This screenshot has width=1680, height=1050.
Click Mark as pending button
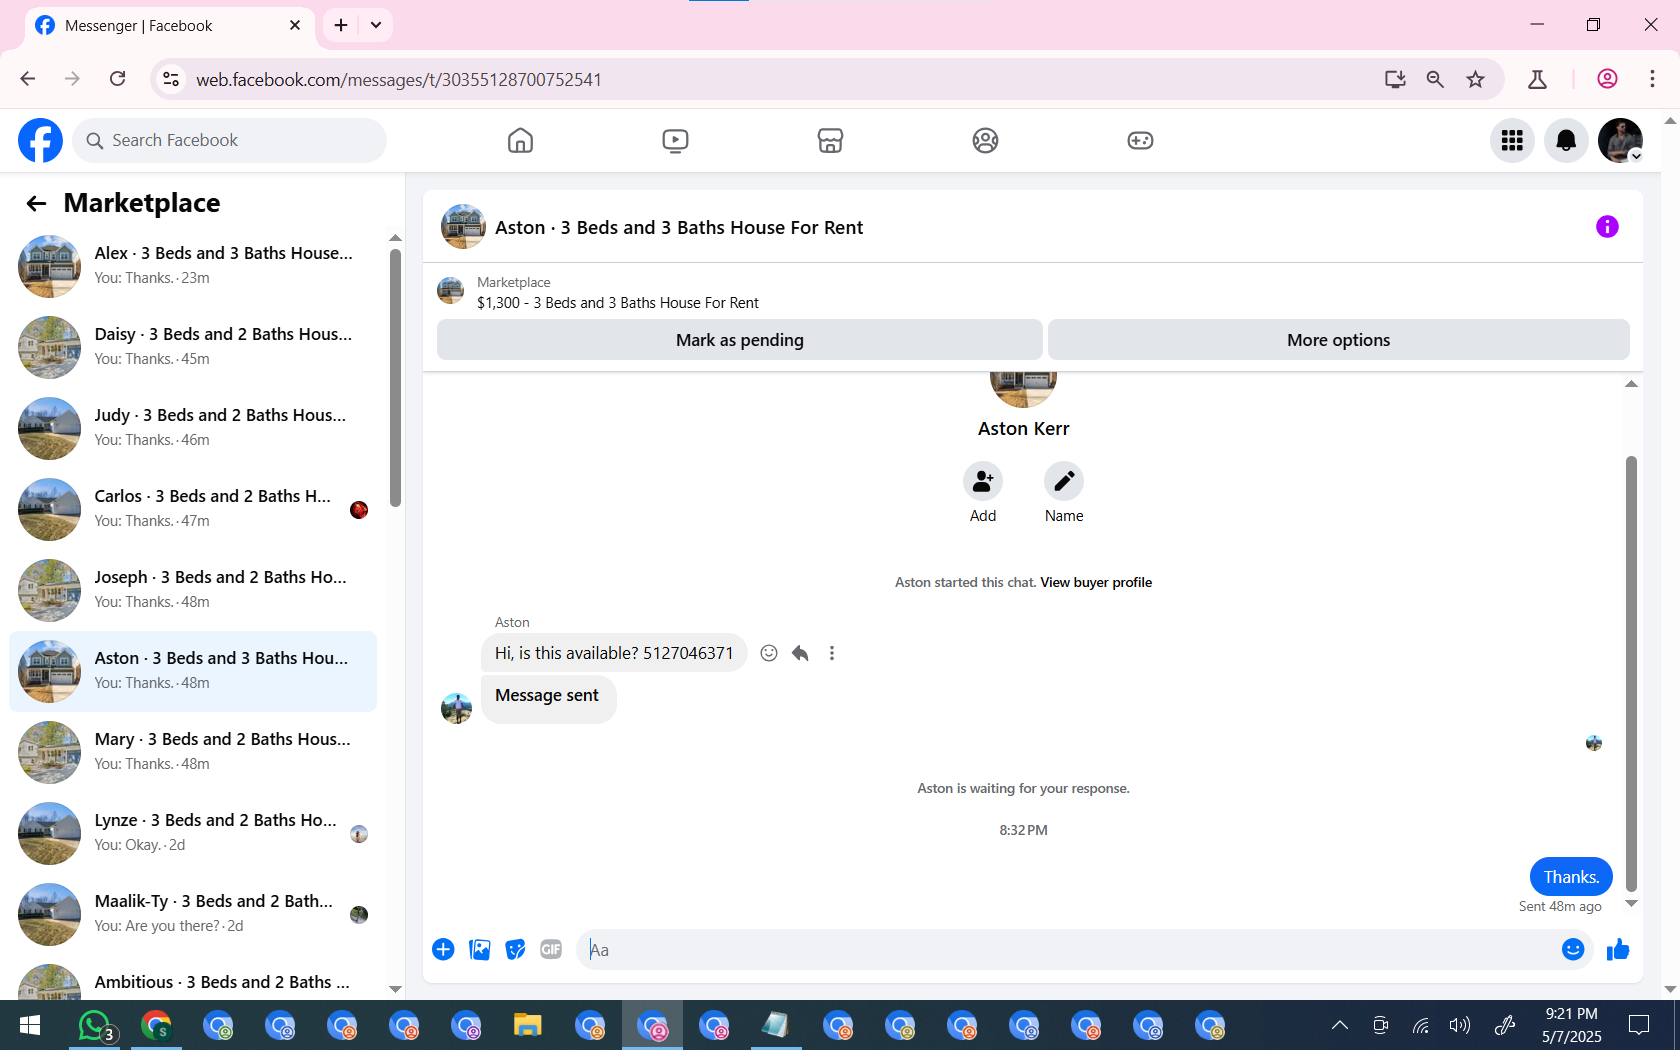pos(739,340)
